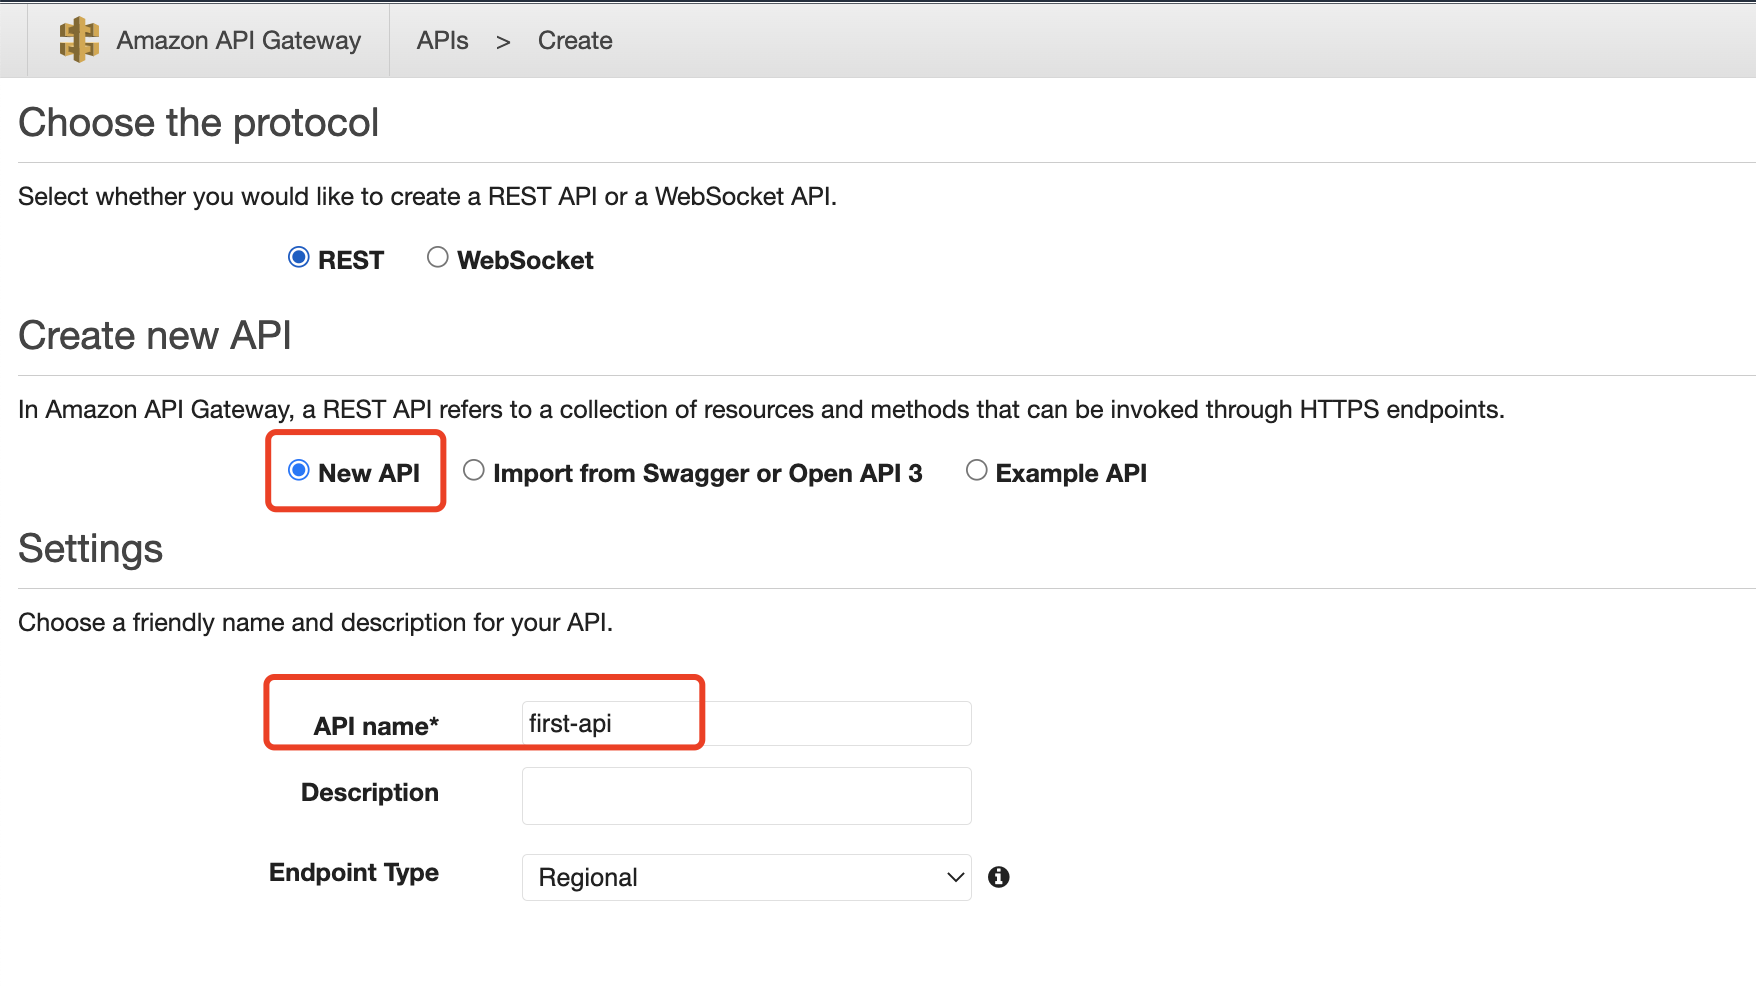Viewport: 1756px width, 988px height.
Task: Click the sentence about REST or WebSocket API
Action: (427, 196)
